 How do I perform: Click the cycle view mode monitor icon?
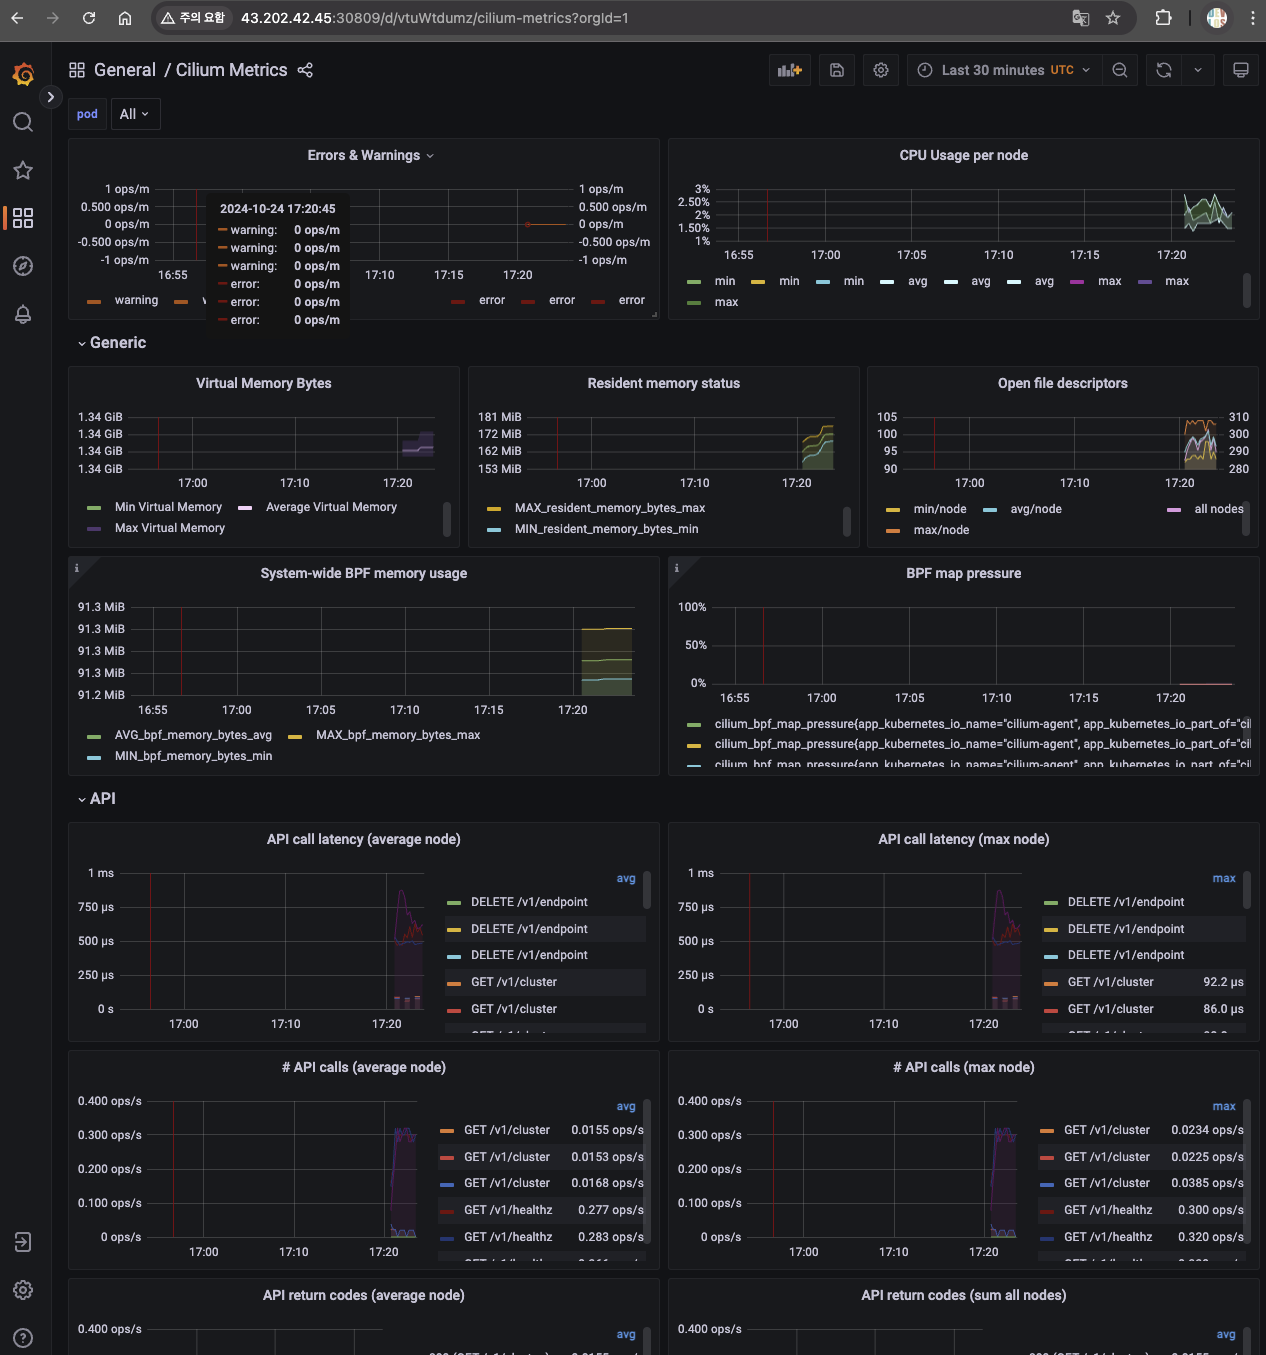point(1241,70)
